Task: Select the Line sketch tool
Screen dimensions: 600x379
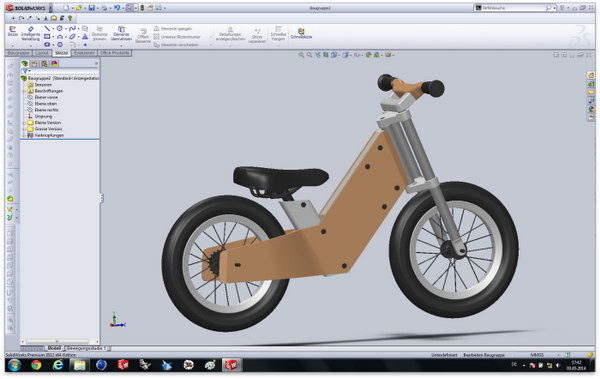Action: pos(47,29)
